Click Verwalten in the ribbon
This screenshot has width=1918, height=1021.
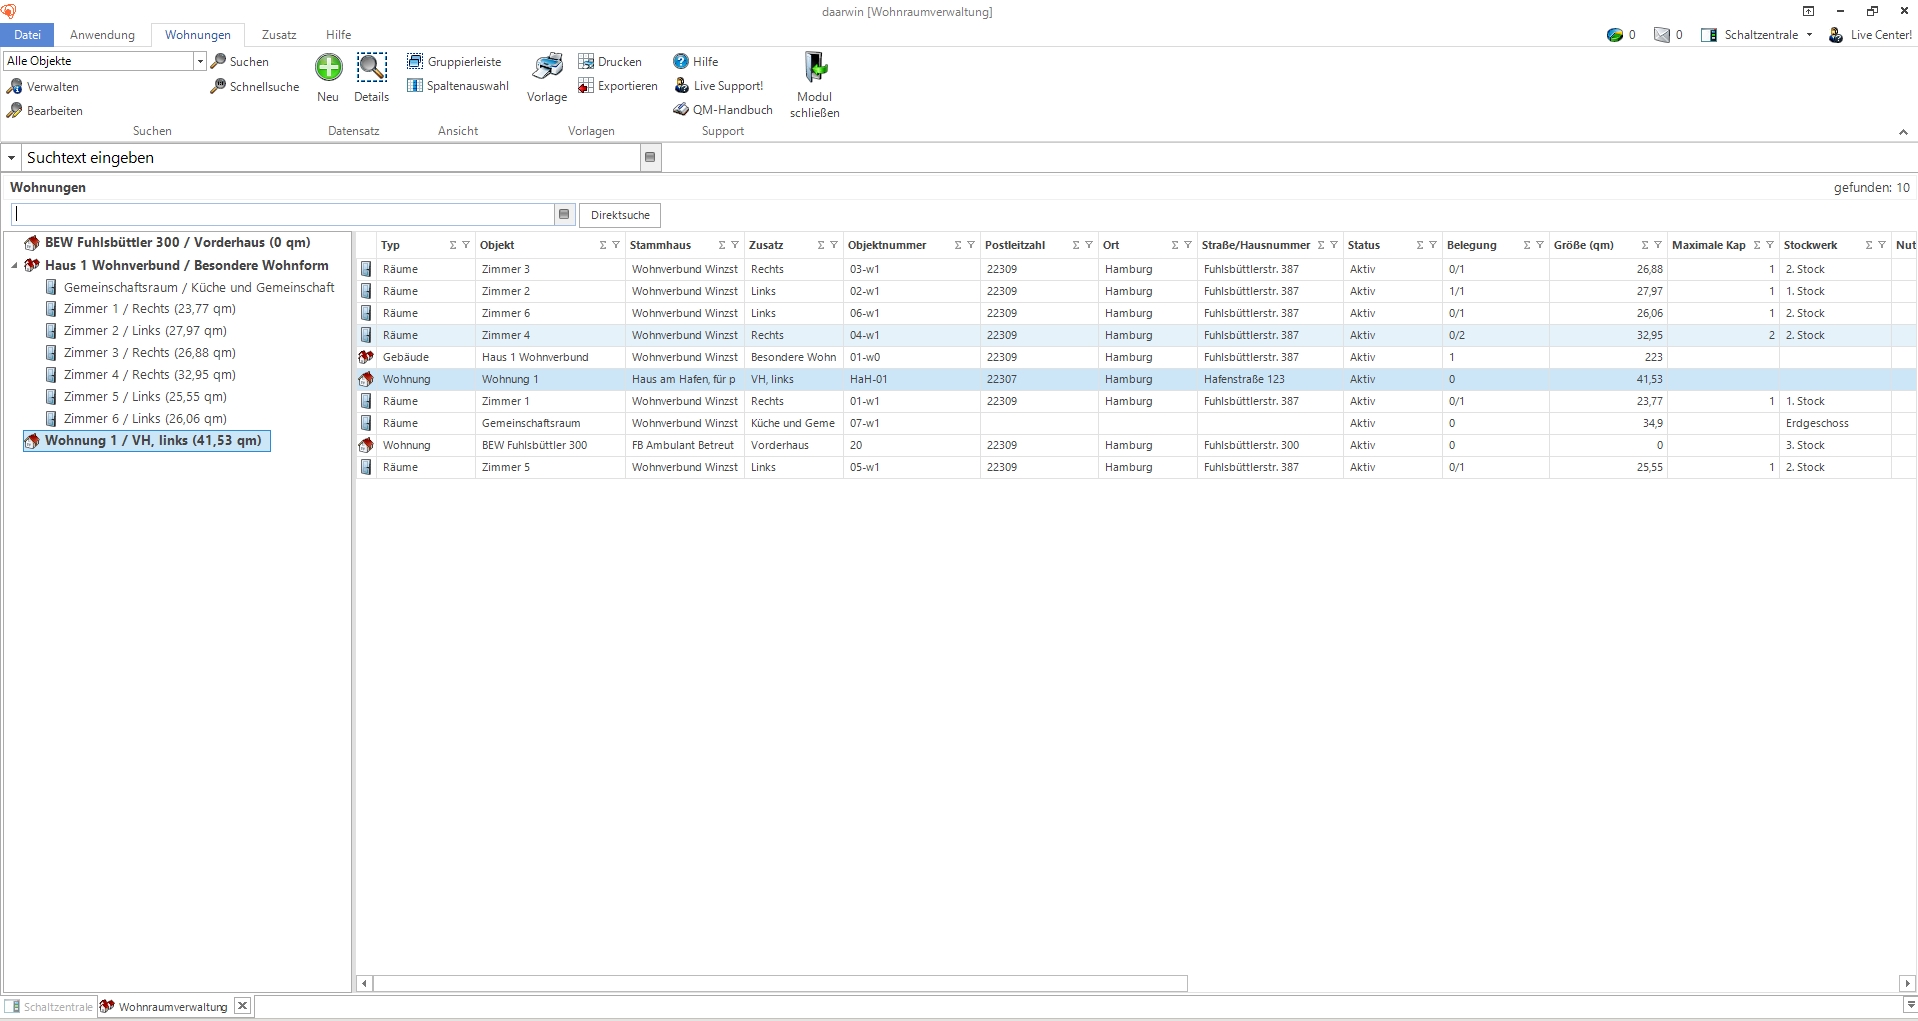(42, 87)
